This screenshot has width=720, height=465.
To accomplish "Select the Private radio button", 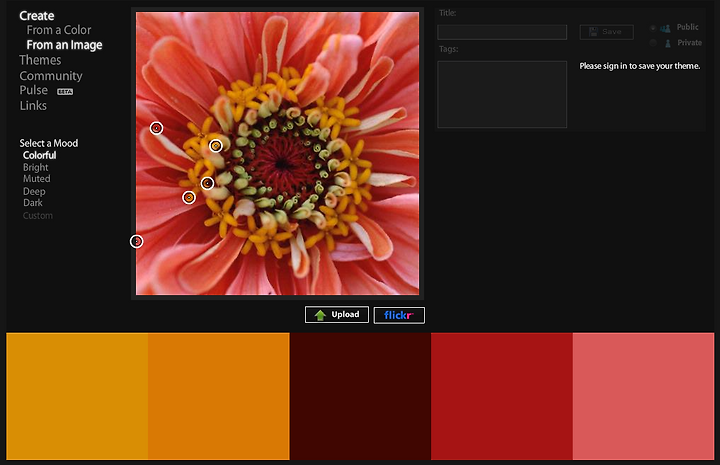I will tap(653, 43).
